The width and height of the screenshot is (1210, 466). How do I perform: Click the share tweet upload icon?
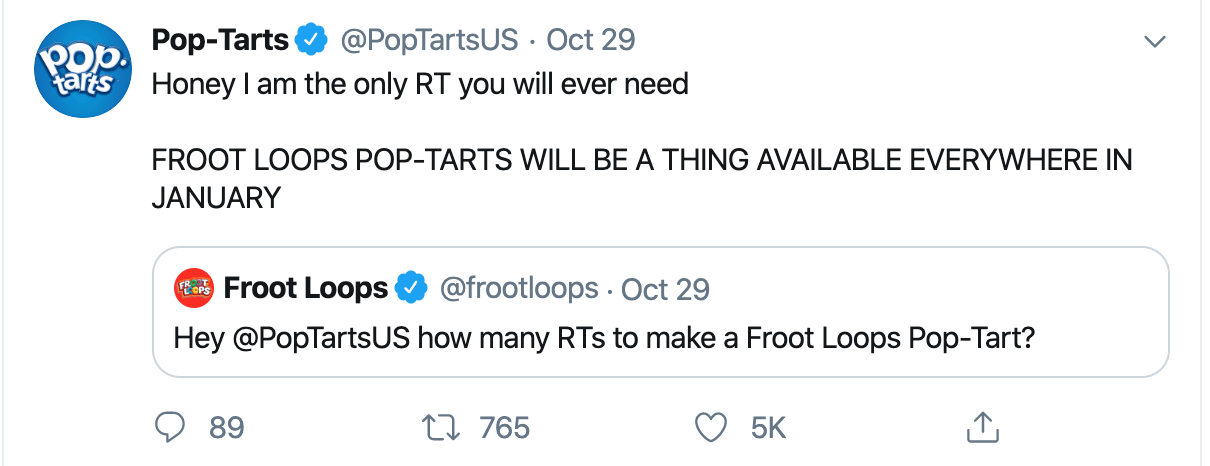point(982,428)
